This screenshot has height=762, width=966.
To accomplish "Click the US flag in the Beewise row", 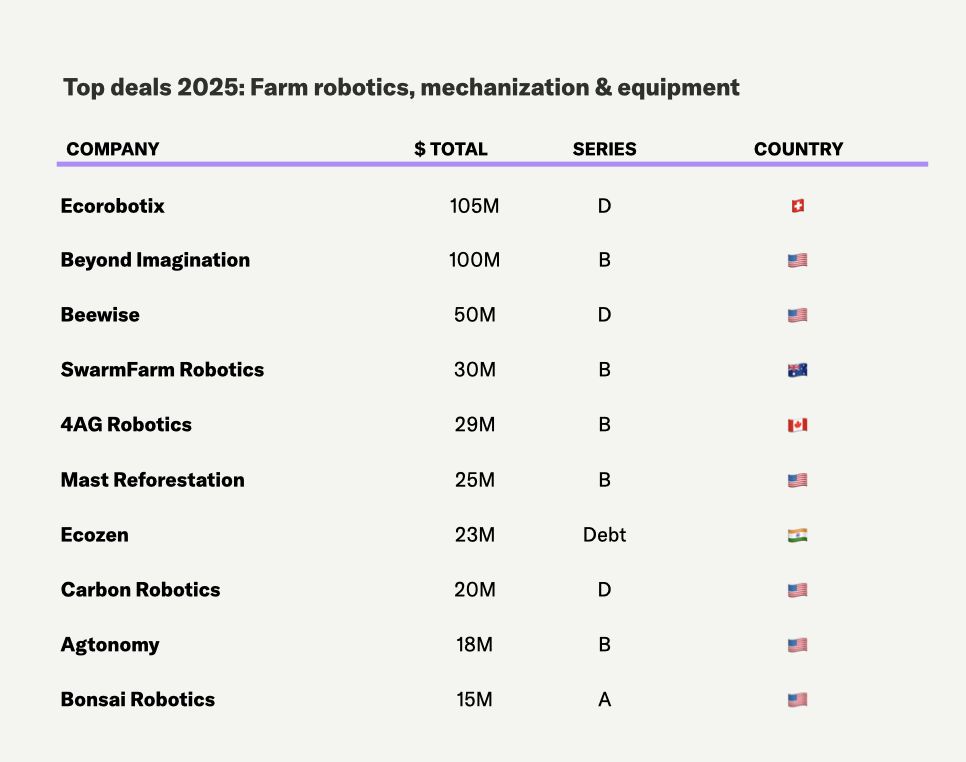I will tap(797, 316).
